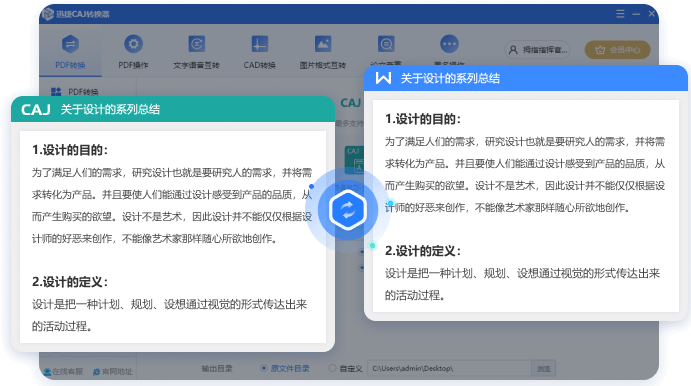
Task: Select PDF转换 in the left sidebar
Action: point(75,92)
